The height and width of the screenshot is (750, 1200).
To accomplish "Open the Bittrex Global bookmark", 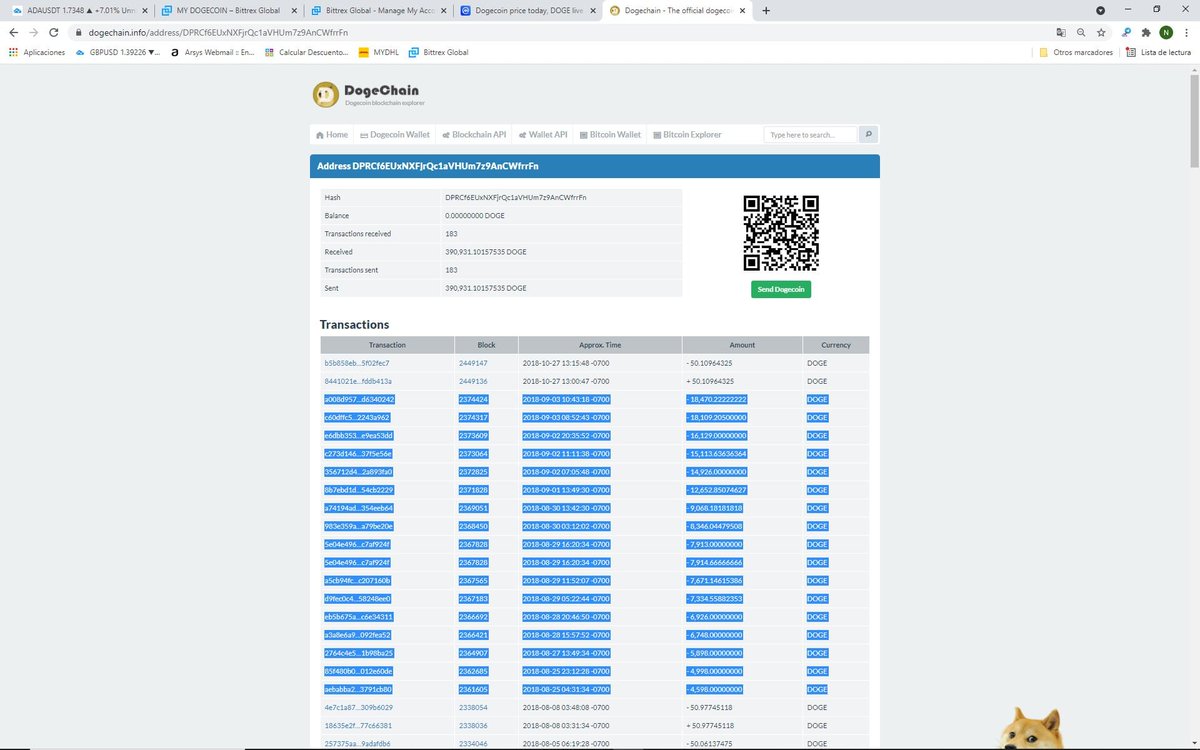I will [440, 52].
